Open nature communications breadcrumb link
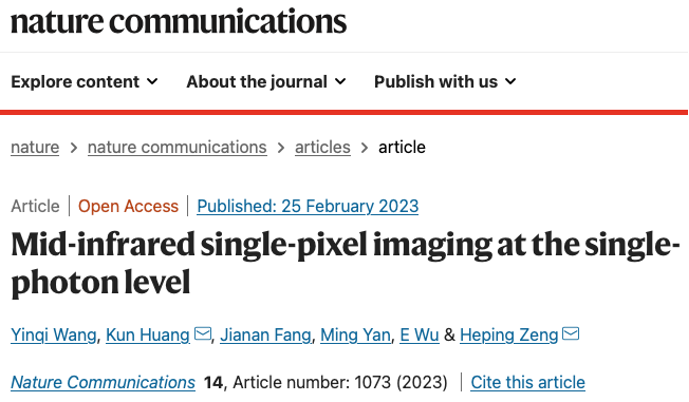Viewport: 689px width, 402px height. pyautogui.click(x=177, y=147)
